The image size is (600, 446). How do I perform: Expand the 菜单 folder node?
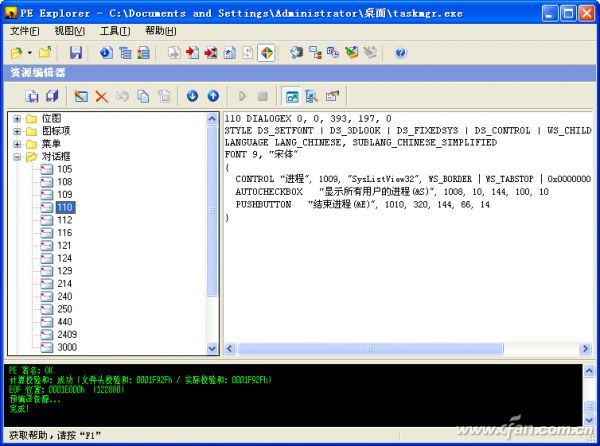17,144
